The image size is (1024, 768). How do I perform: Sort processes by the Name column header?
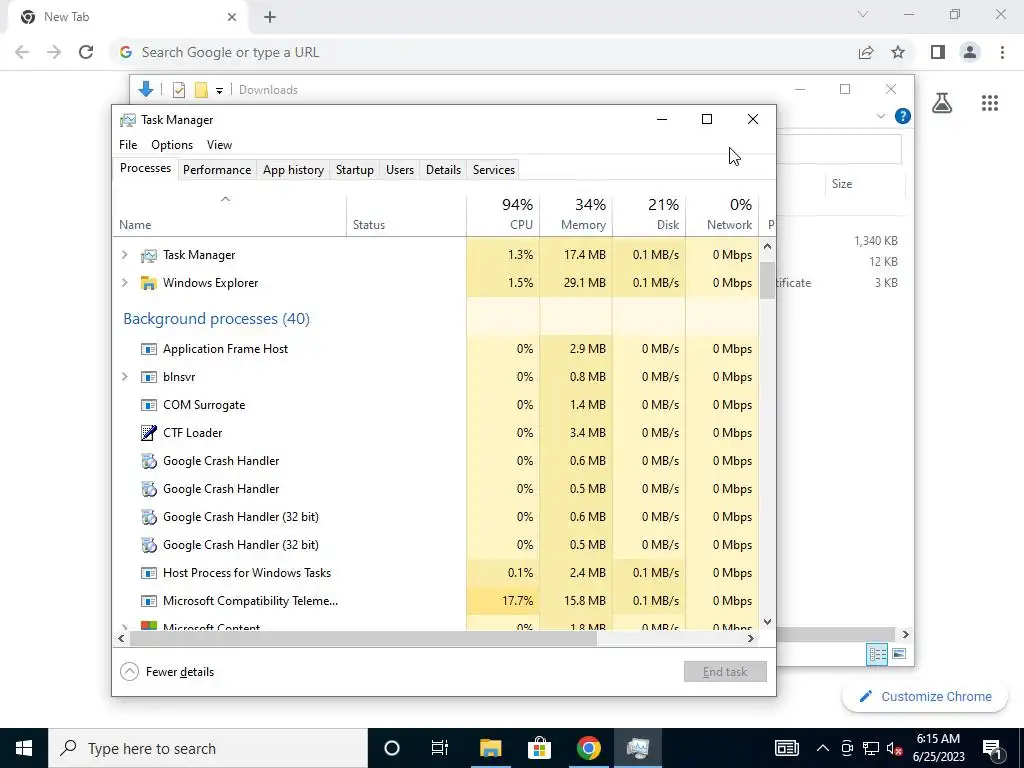pos(229,214)
